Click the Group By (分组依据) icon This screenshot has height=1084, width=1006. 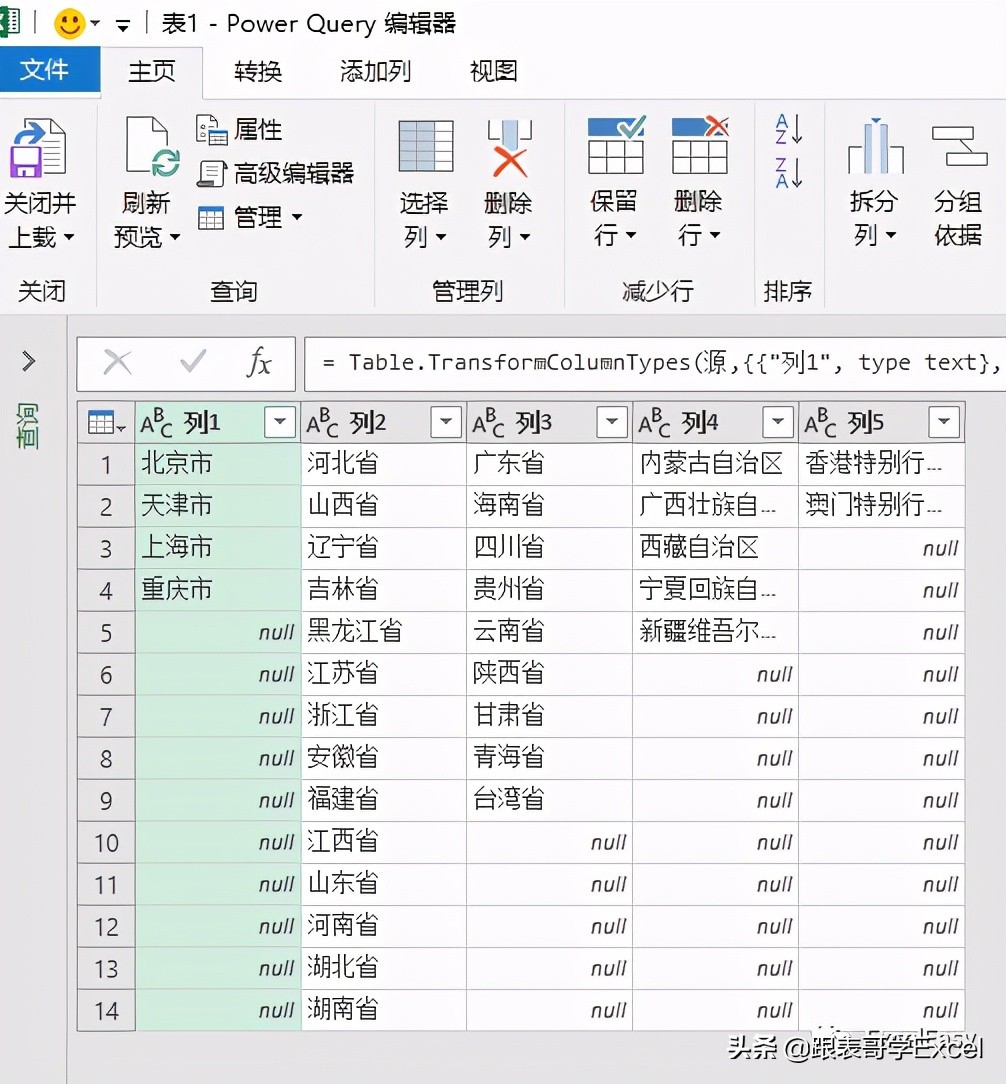click(959, 145)
